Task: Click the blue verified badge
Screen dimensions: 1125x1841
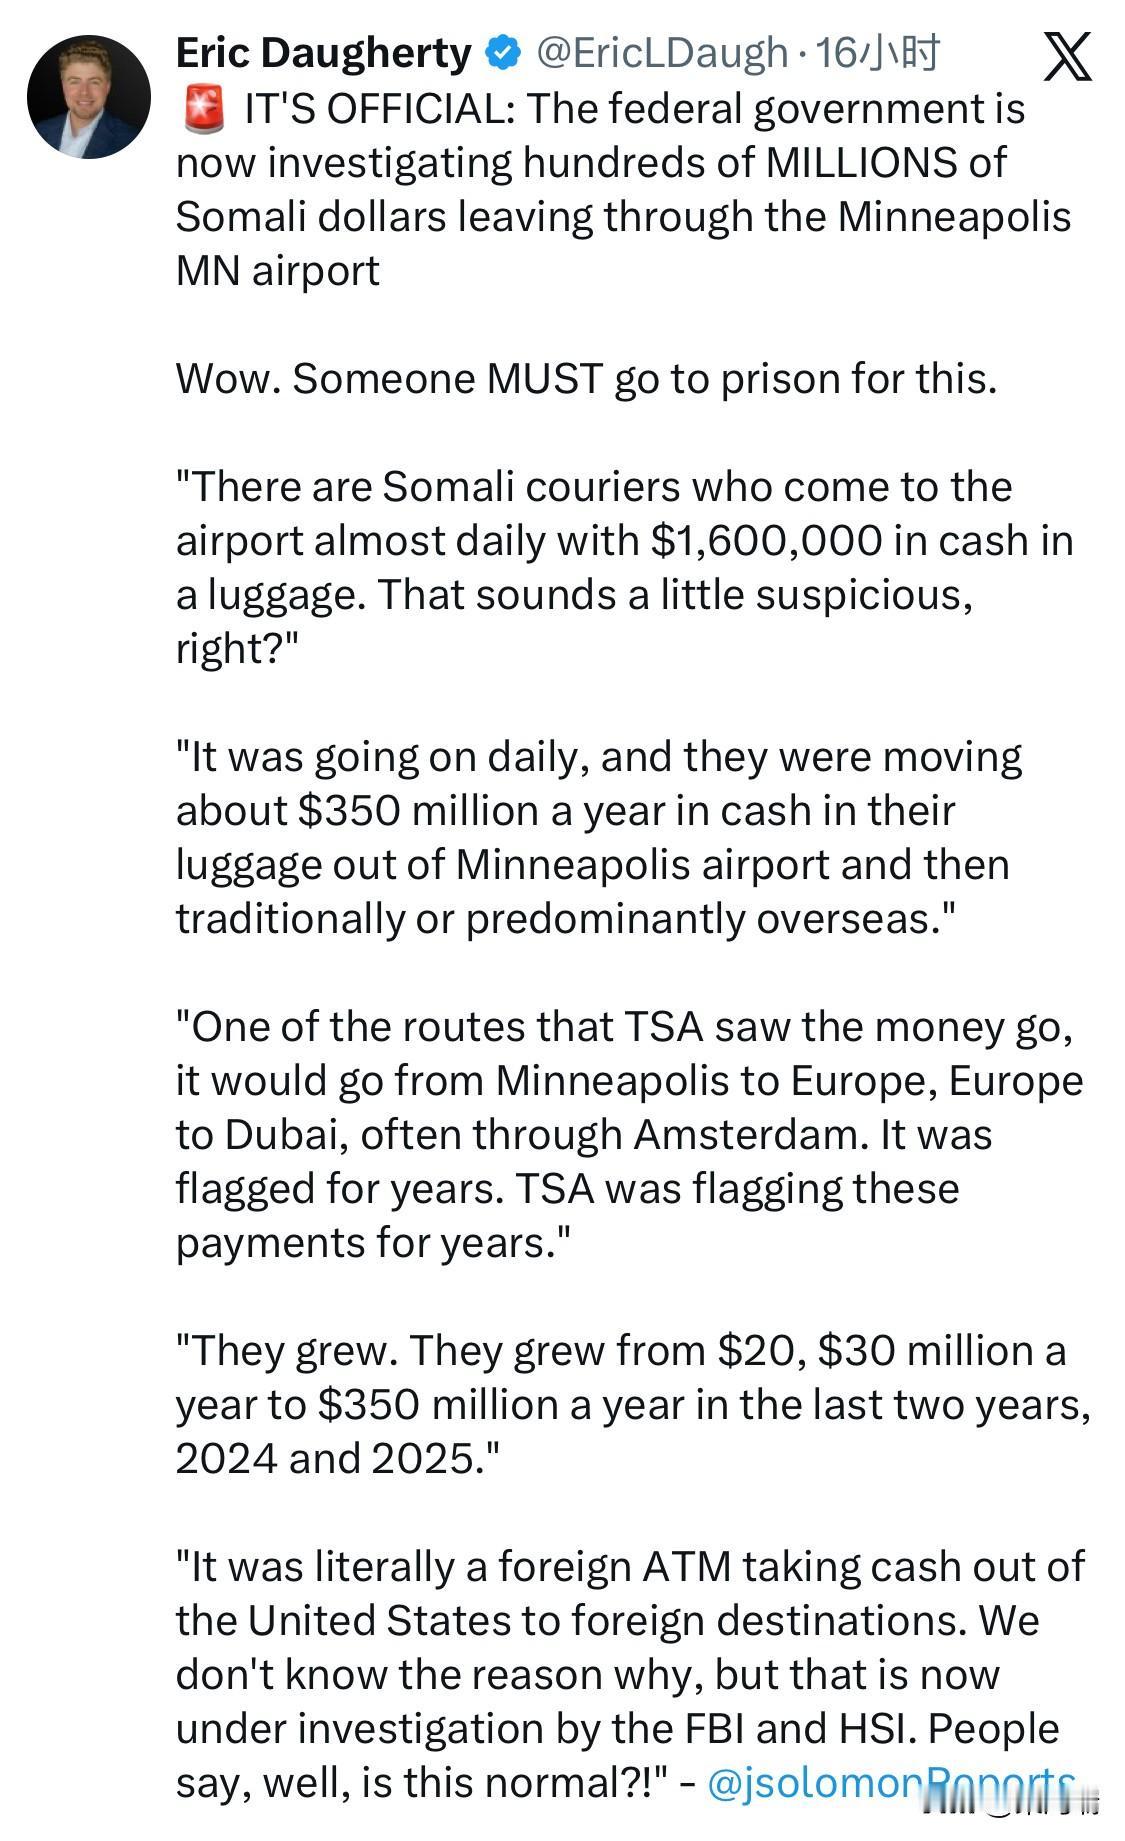Action: pyautogui.click(x=503, y=53)
